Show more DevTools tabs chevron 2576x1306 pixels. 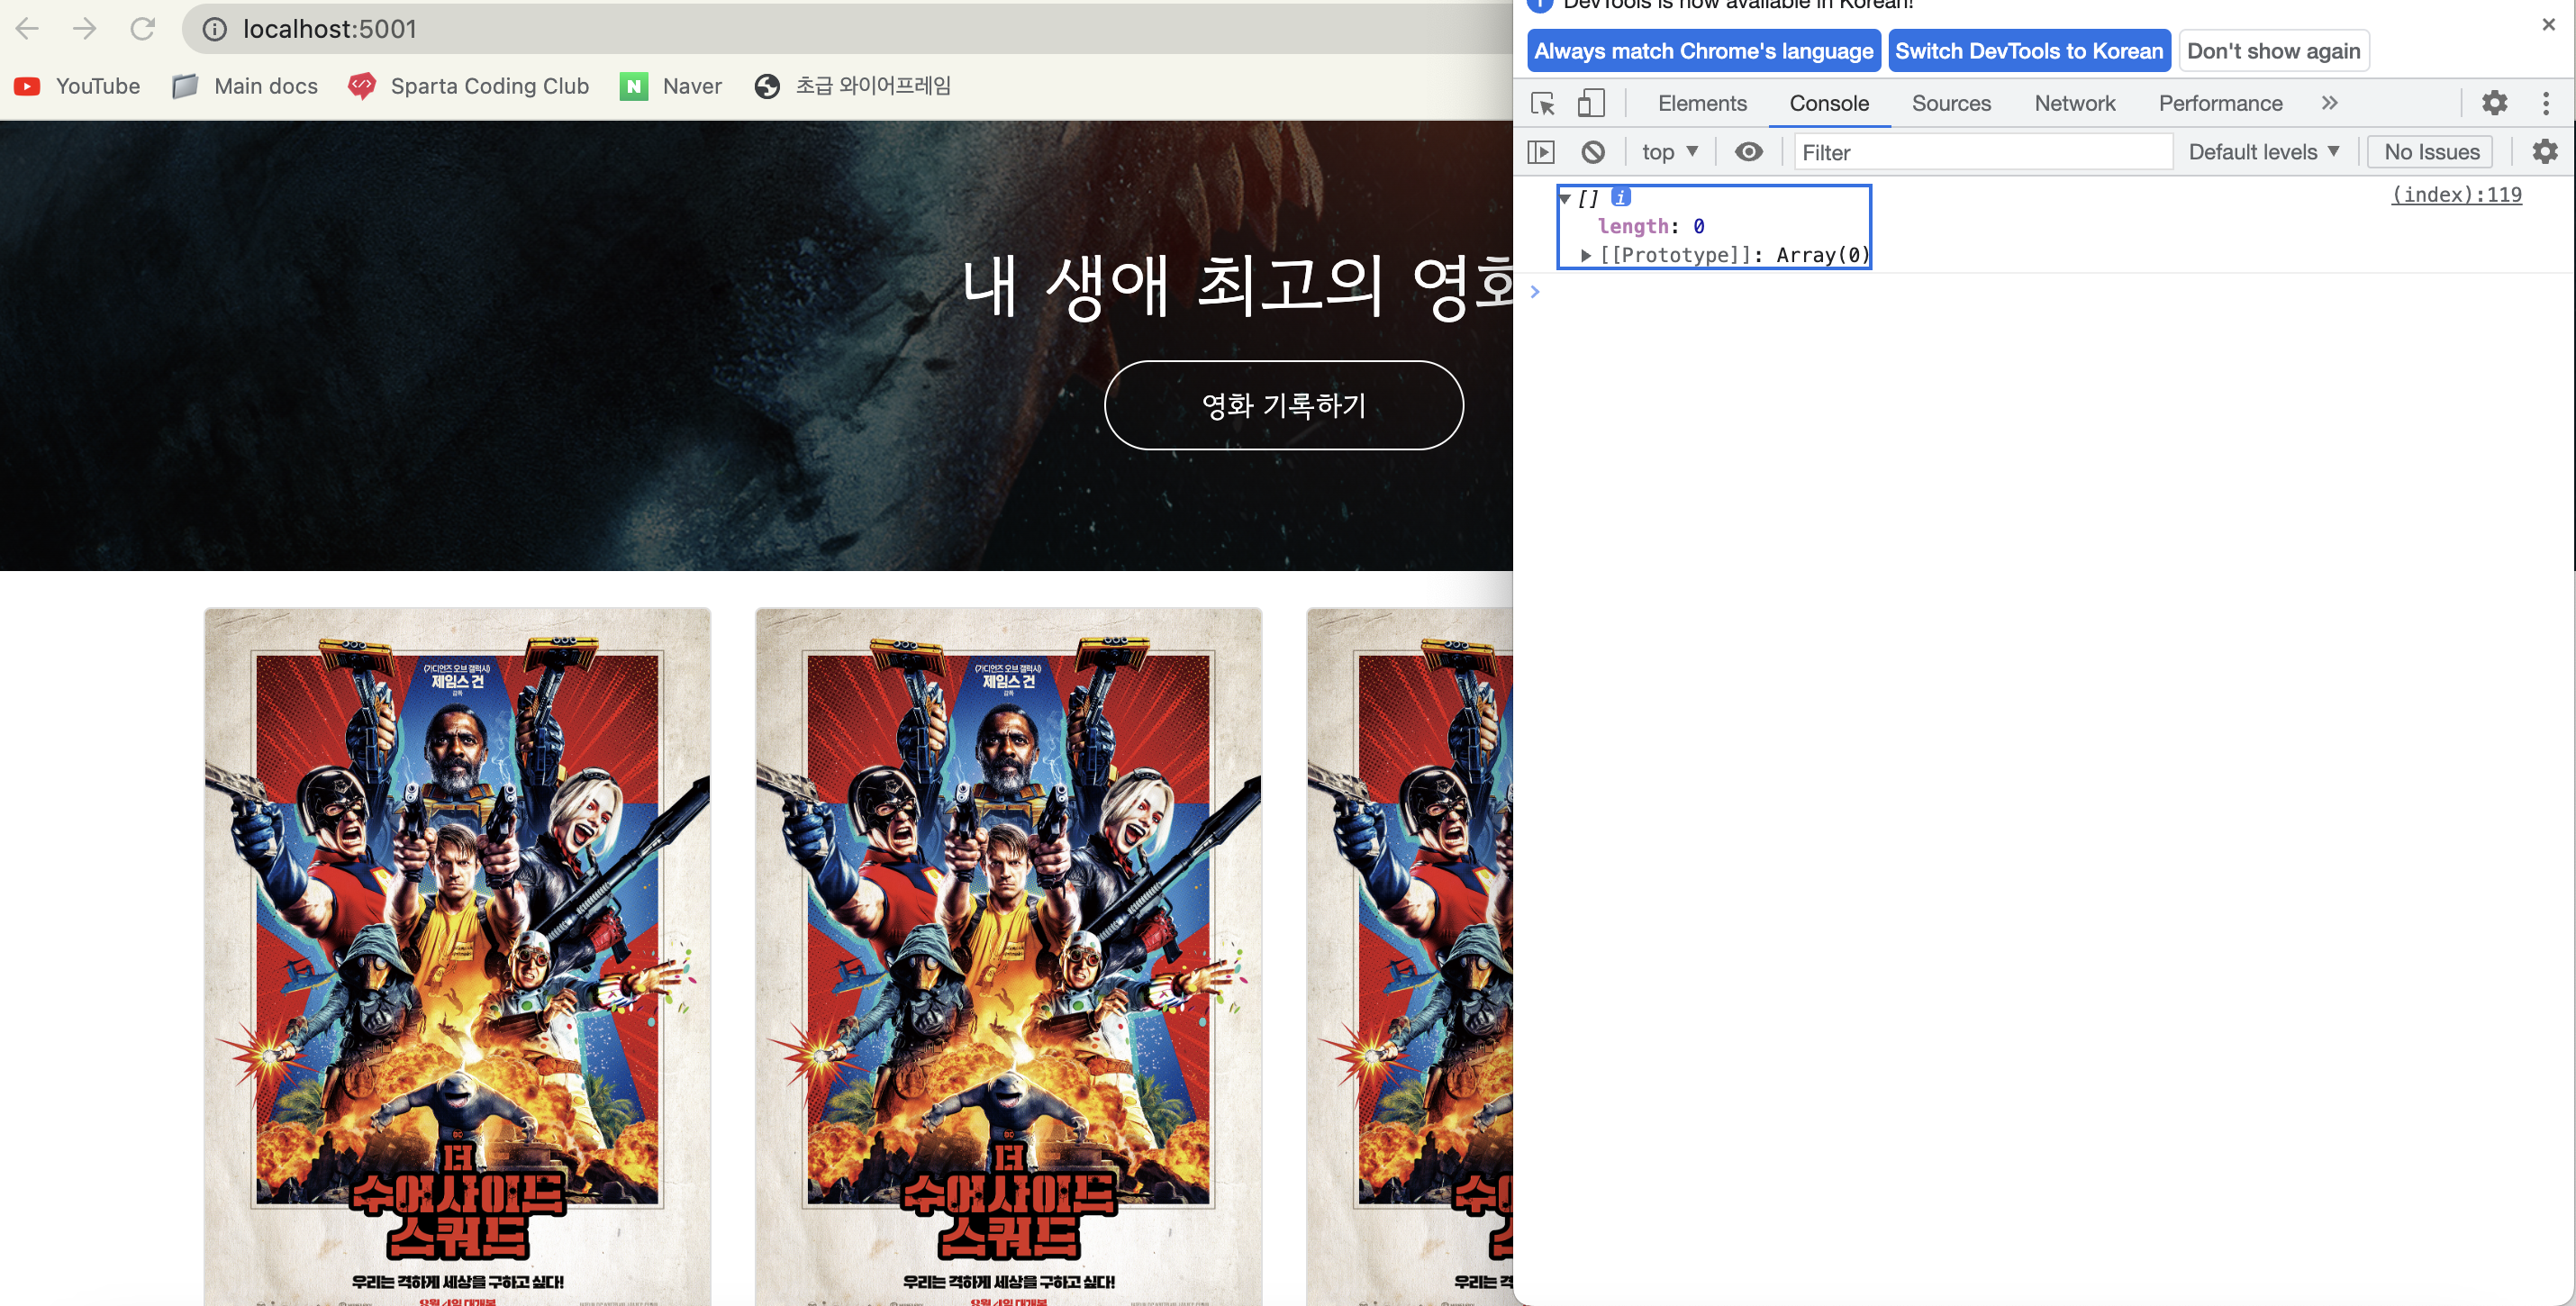(x=2329, y=103)
